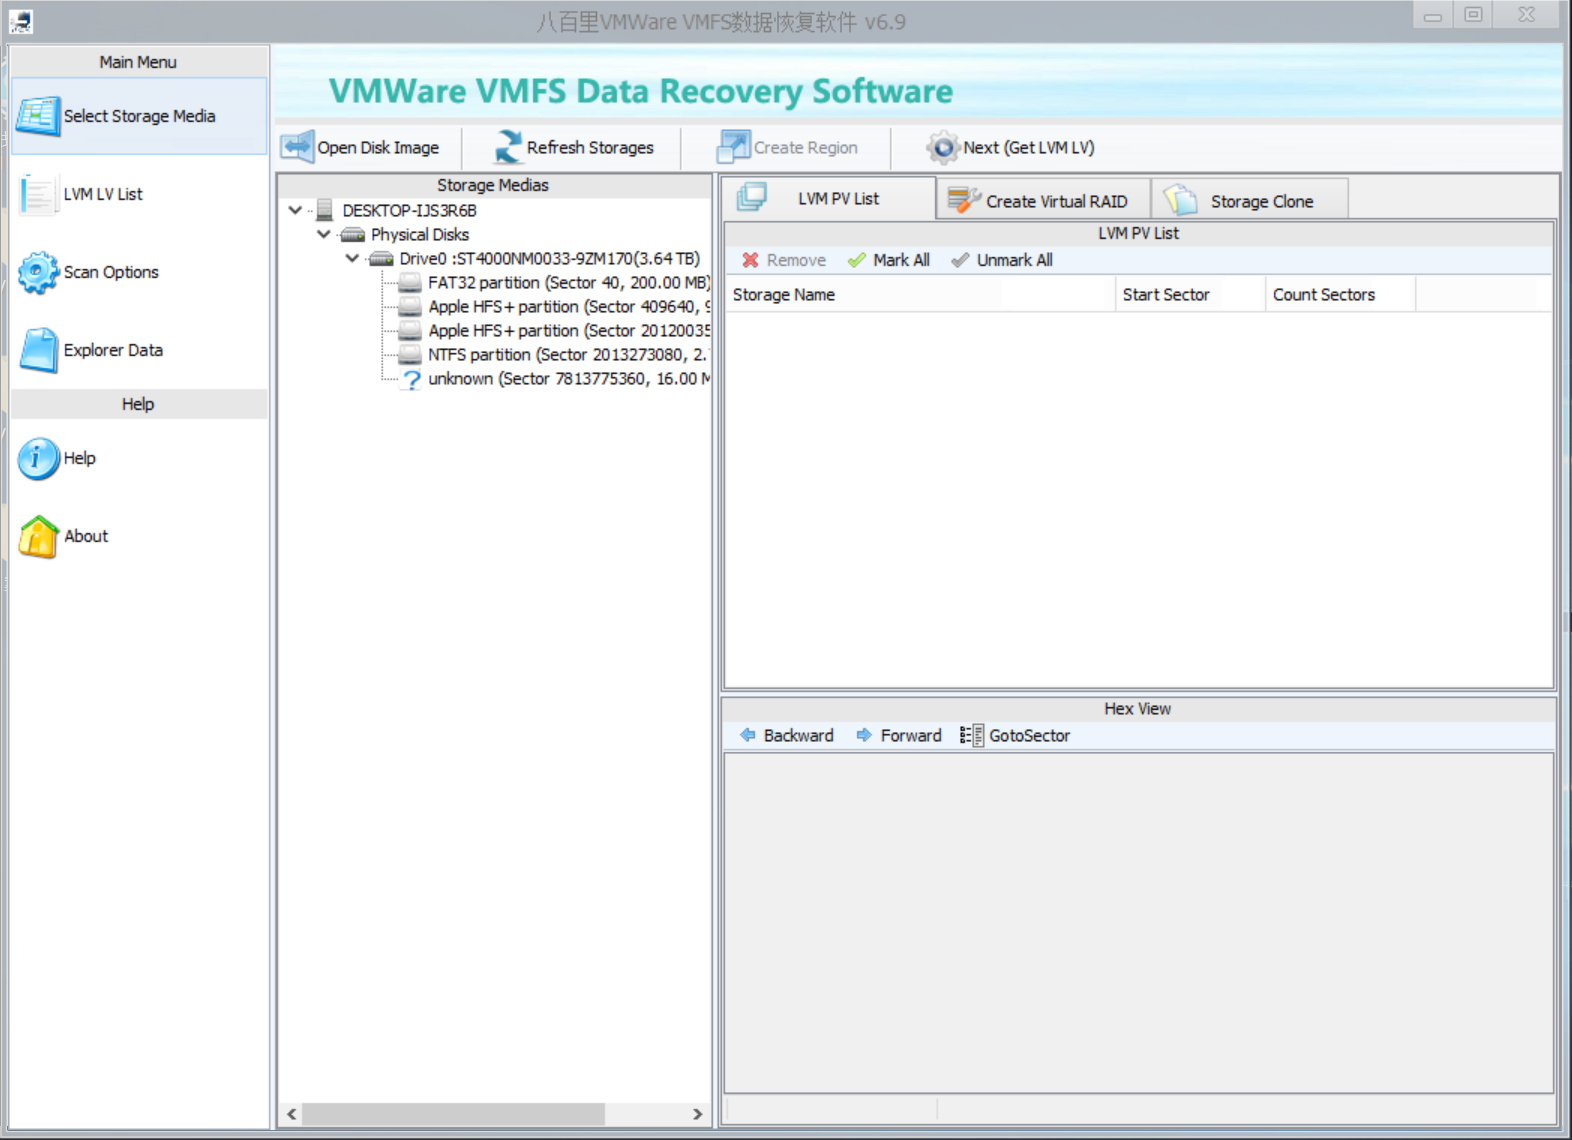This screenshot has height=1140, width=1572.
Task: Click the Remove button label
Action: [796, 260]
